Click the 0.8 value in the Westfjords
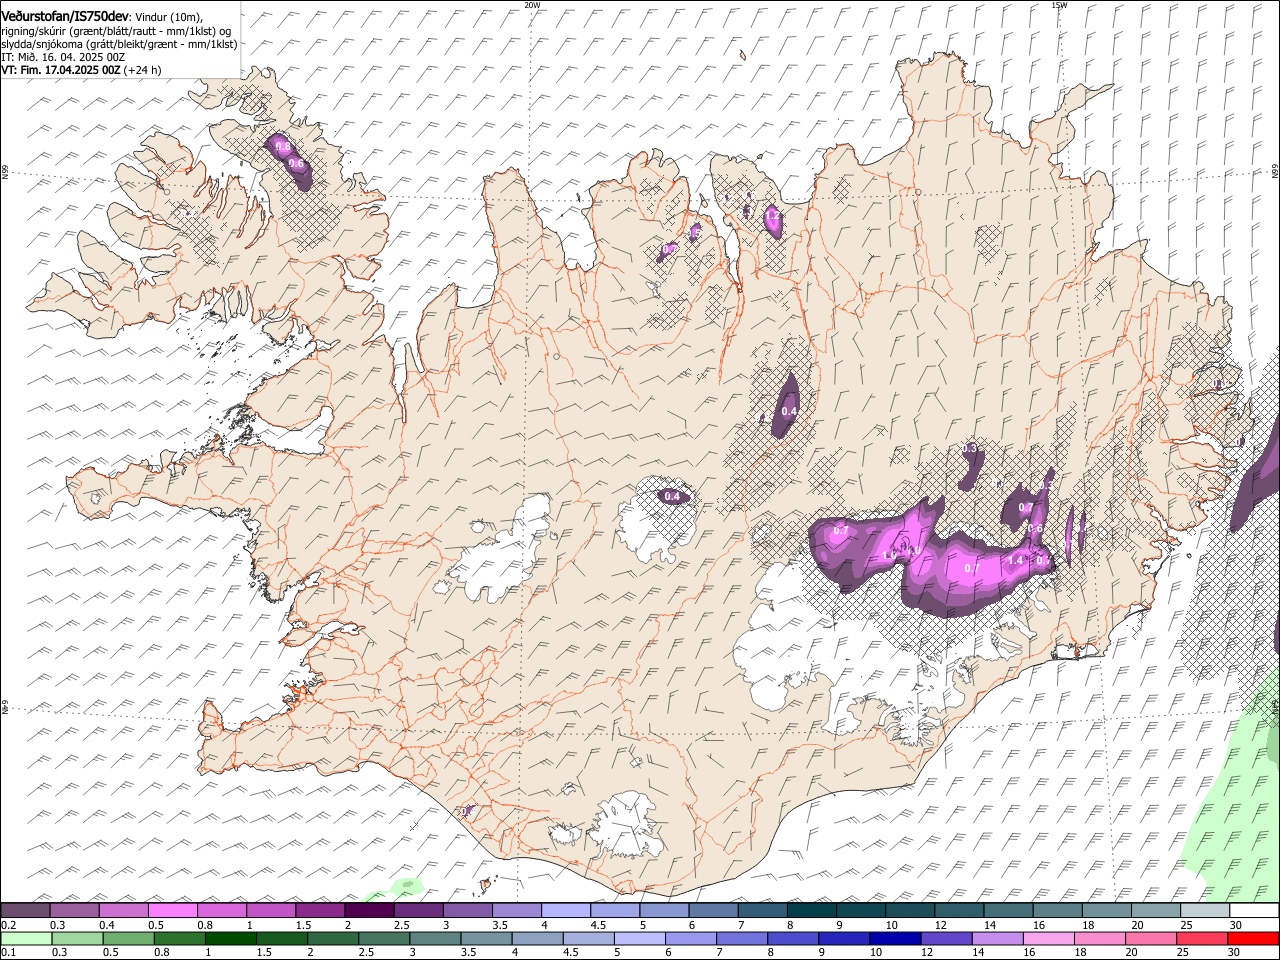Screen dimensions: 1280x960 pos(282,148)
